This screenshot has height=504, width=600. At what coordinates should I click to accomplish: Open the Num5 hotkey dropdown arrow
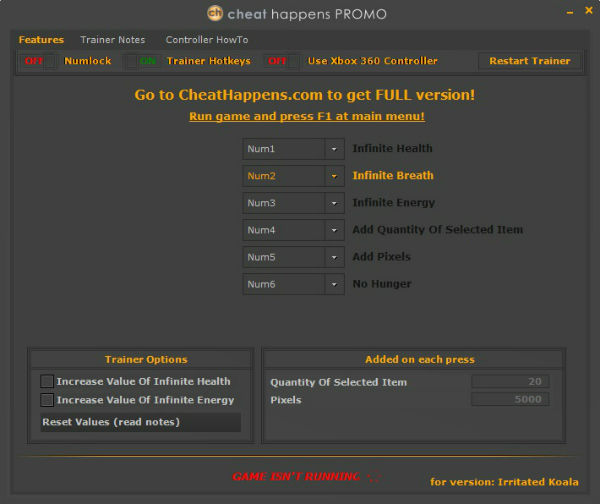334,257
